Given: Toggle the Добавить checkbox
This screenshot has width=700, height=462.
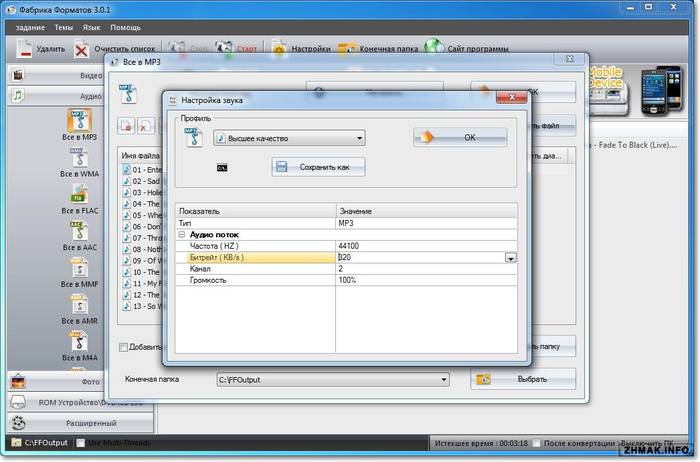Looking at the screenshot, I should pos(124,347).
